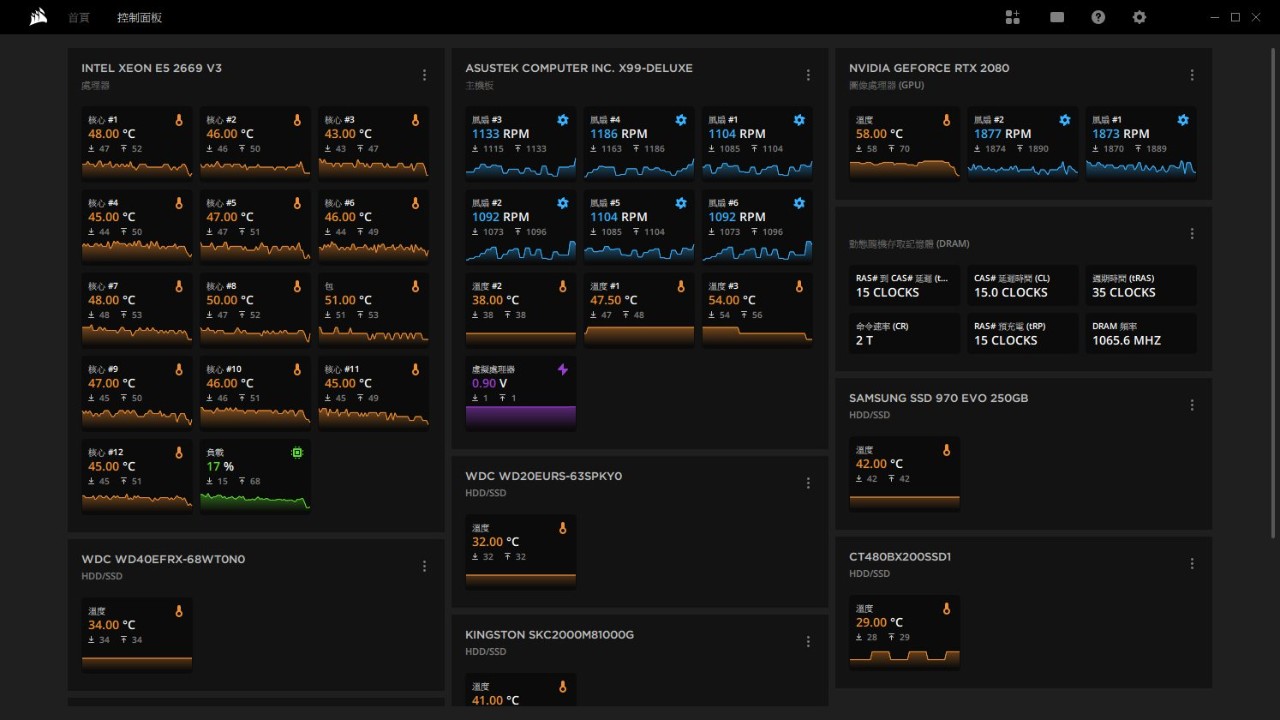
Task: Click the RAS# 到 CAS# 15 CLOCKS value
Action: [x=888, y=293]
